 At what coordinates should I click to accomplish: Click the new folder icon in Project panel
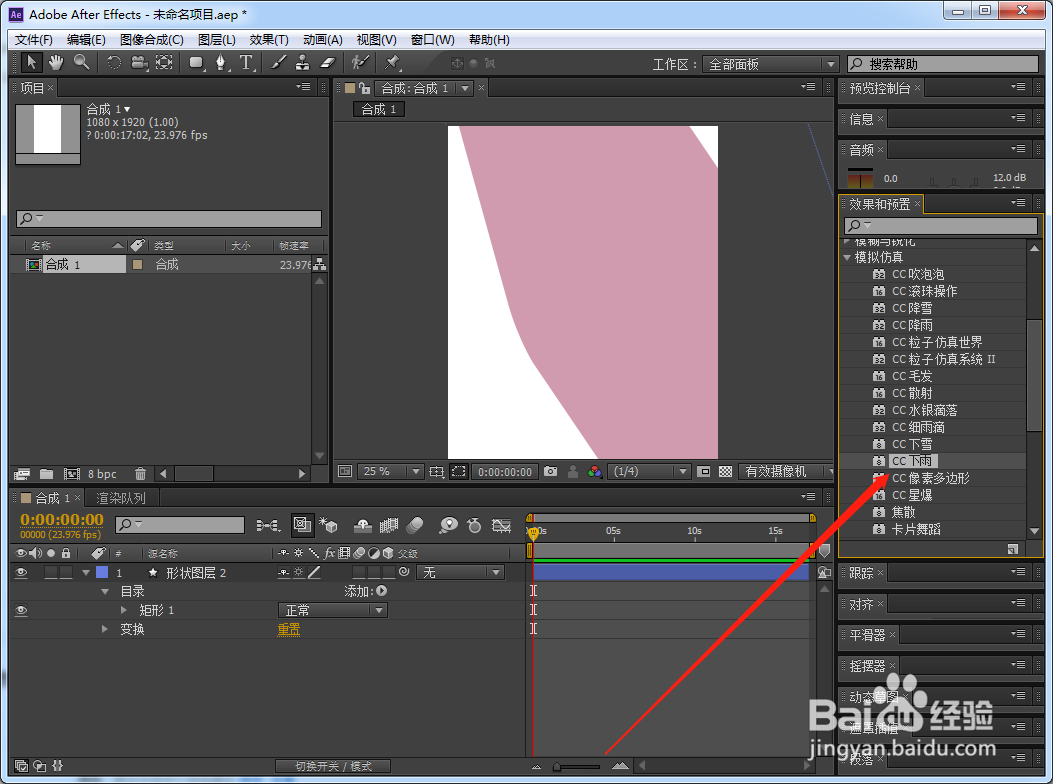[46, 474]
